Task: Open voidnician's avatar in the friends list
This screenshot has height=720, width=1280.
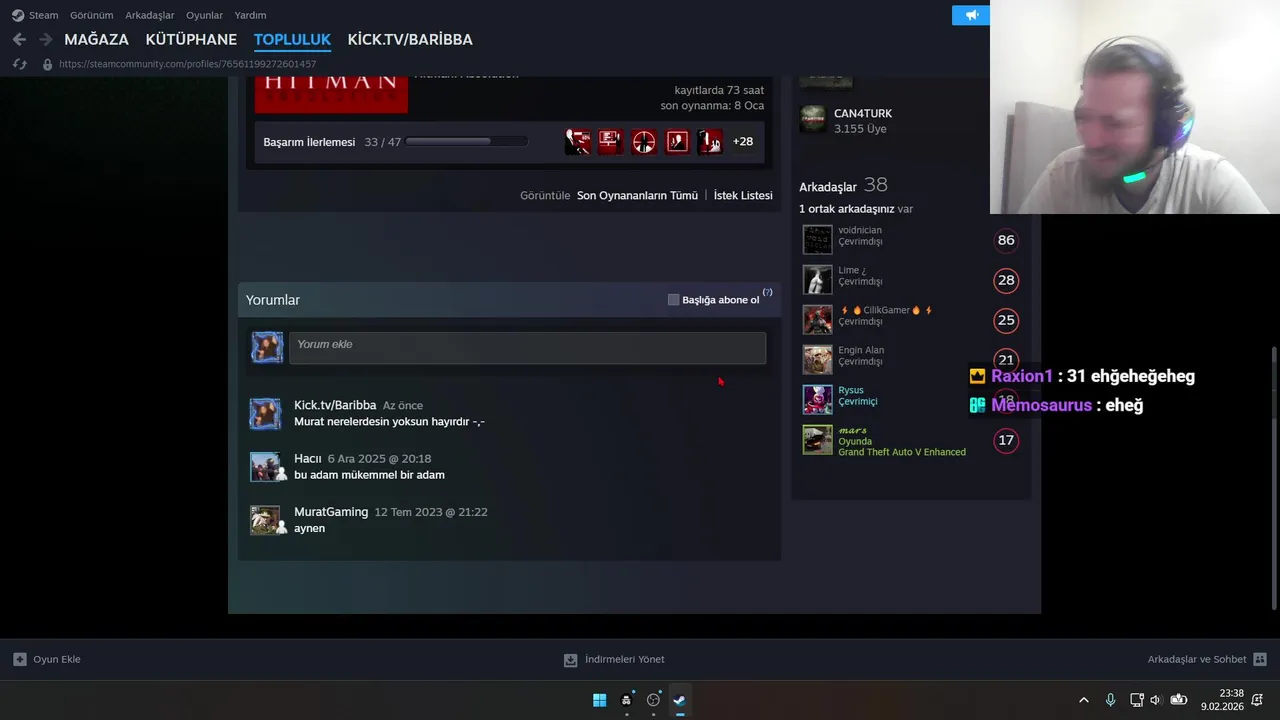Action: click(817, 240)
